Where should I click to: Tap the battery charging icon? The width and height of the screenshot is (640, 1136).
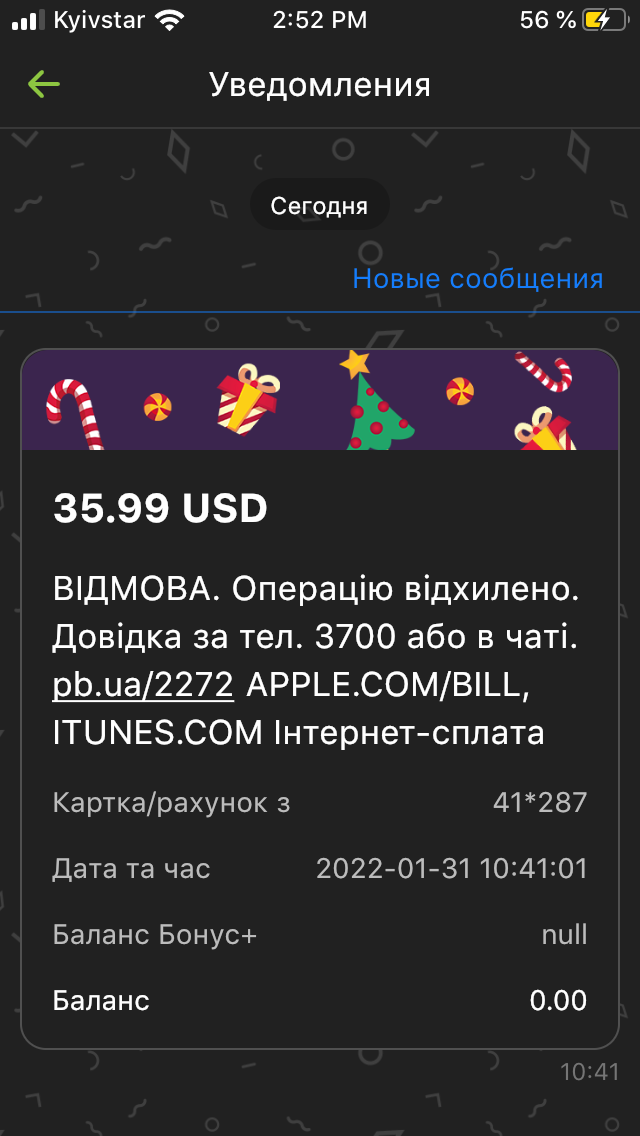[x=604, y=20]
